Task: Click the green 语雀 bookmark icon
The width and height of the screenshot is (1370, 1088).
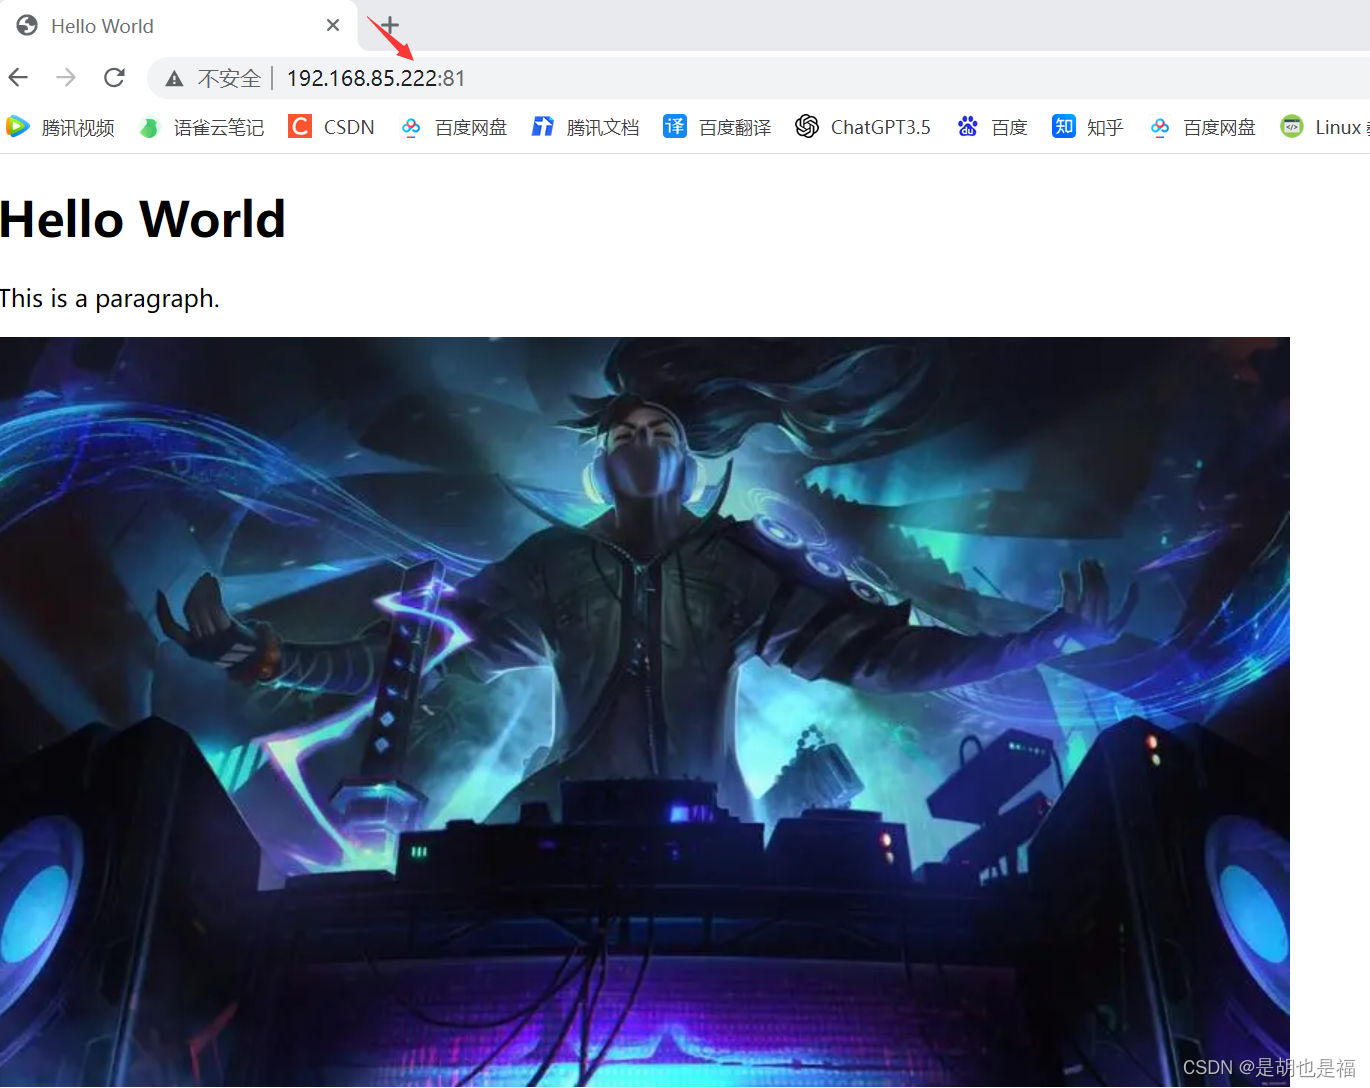Action: click(149, 127)
